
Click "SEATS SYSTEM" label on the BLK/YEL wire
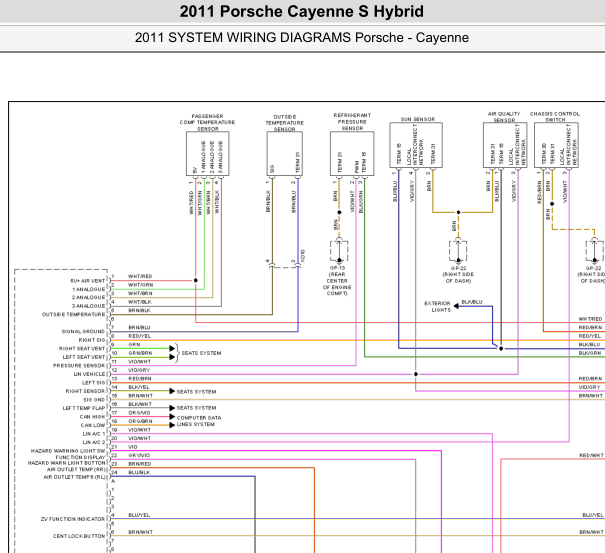196,392
